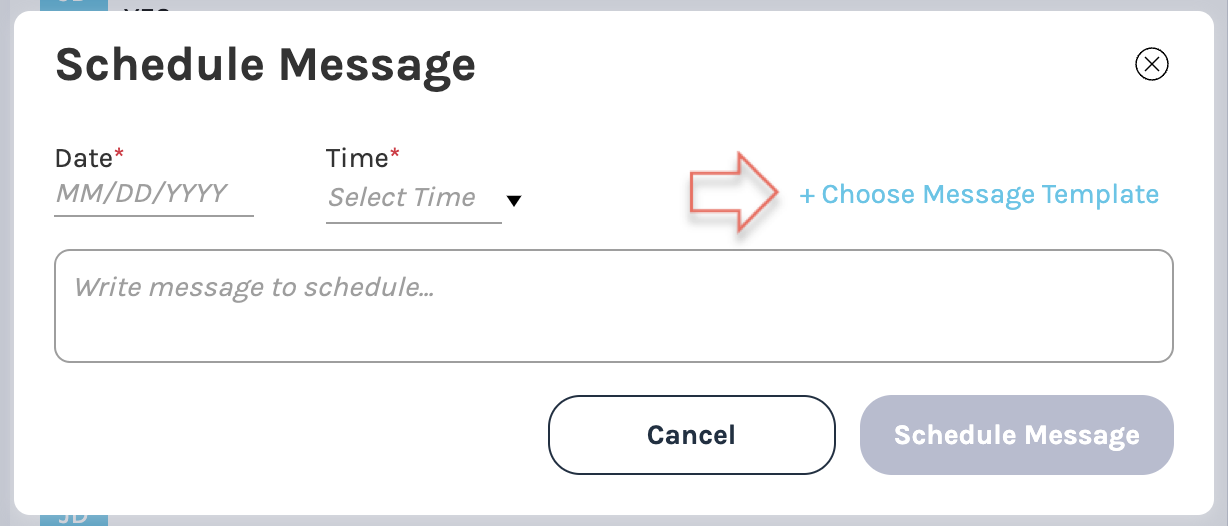
Task: Click the Select Time placeholder text
Action: pos(402,198)
